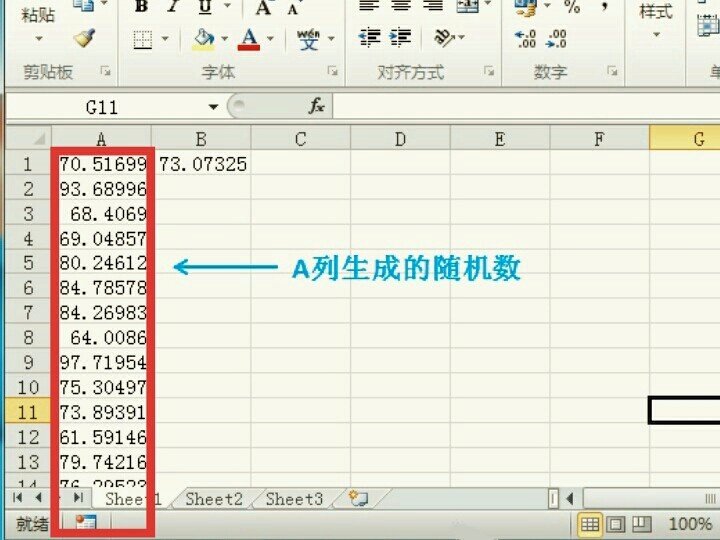Image resolution: width=720 pixels, height=540 pixels.
Task: Open the phonetic guide dropdown arrow
Action: click(331, 39)
